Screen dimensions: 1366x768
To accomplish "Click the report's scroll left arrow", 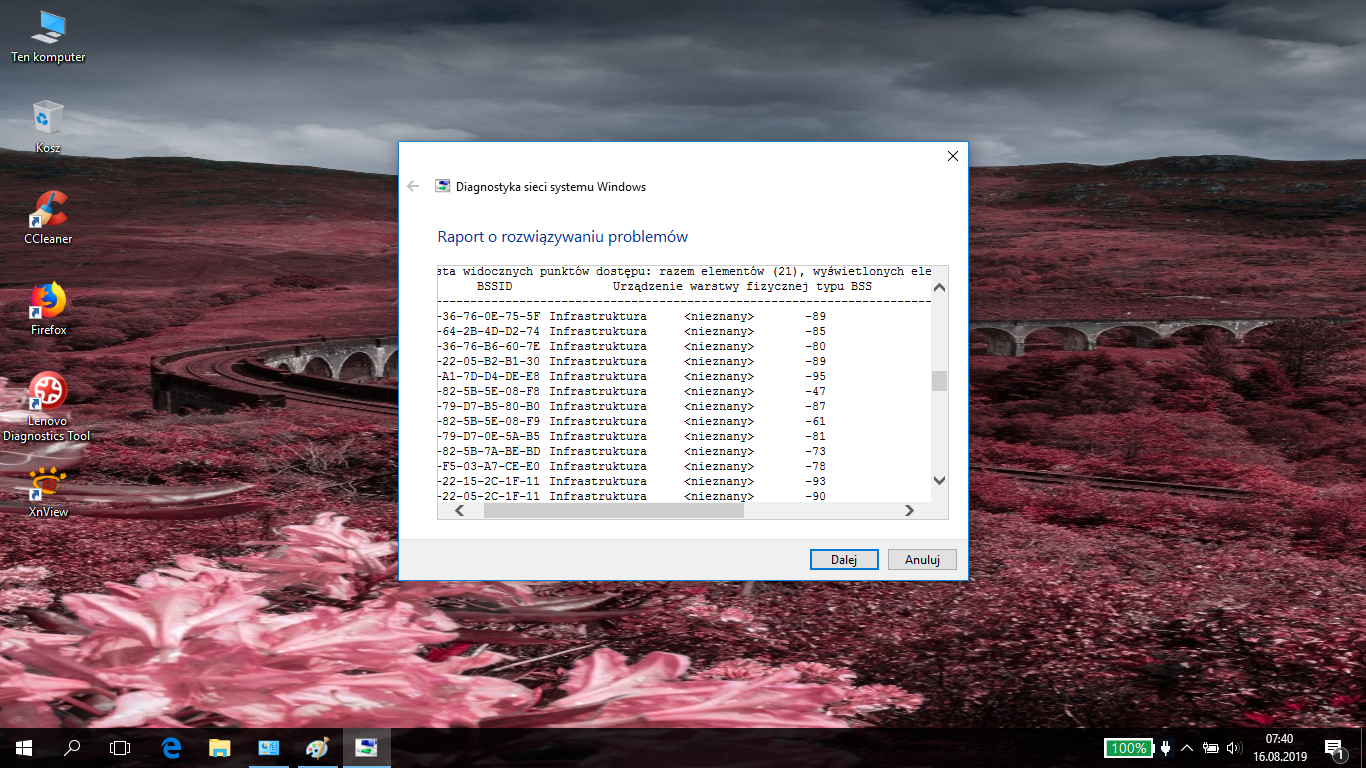I will [460, 510].
